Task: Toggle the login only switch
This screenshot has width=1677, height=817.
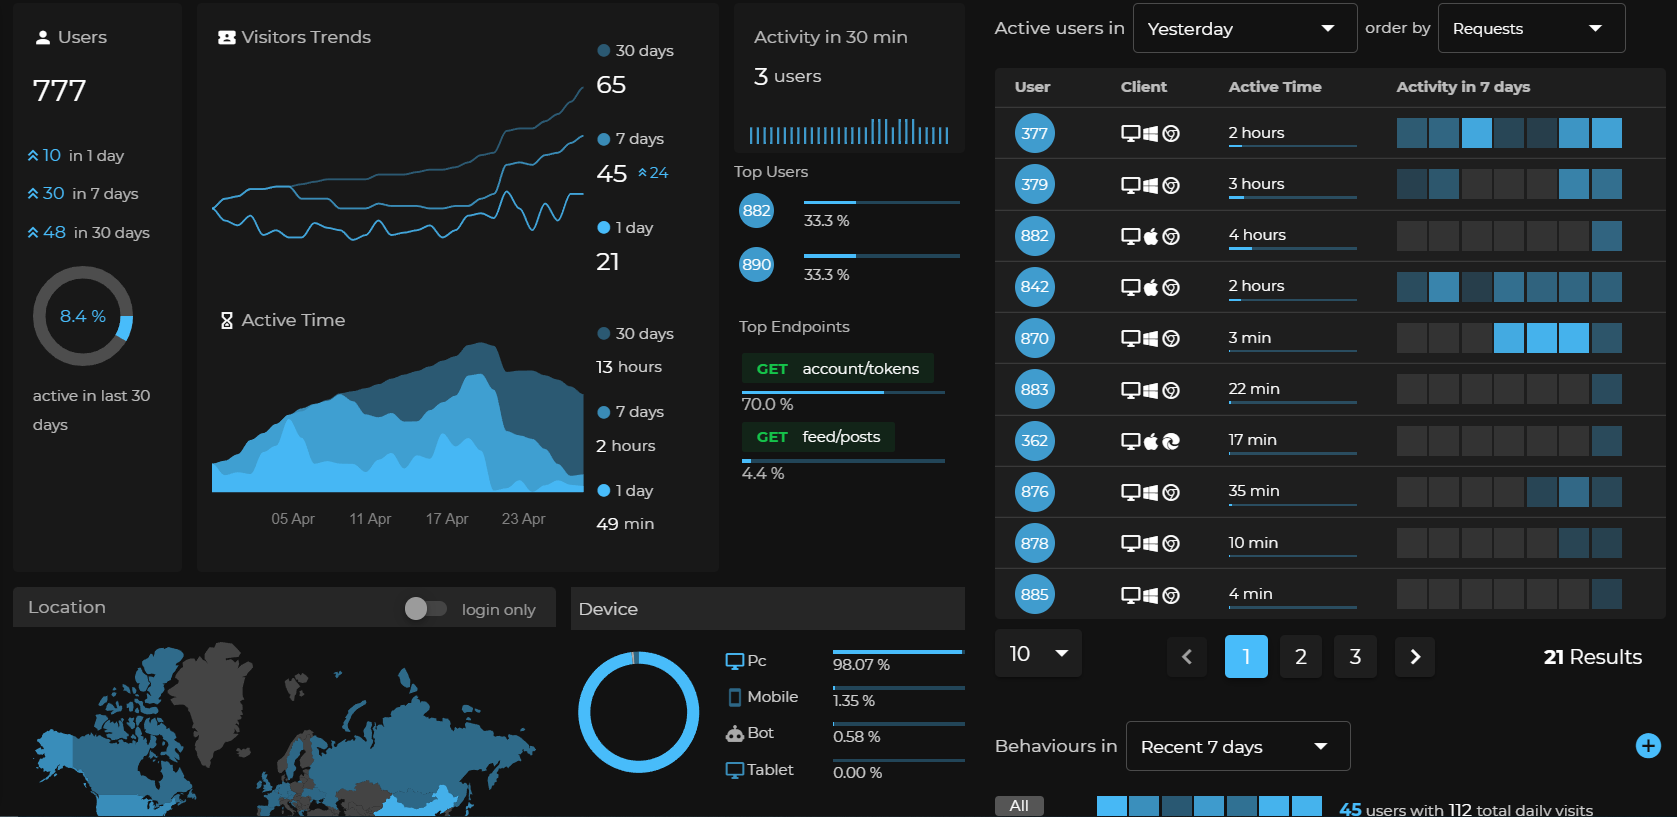Action: point(425,608)
